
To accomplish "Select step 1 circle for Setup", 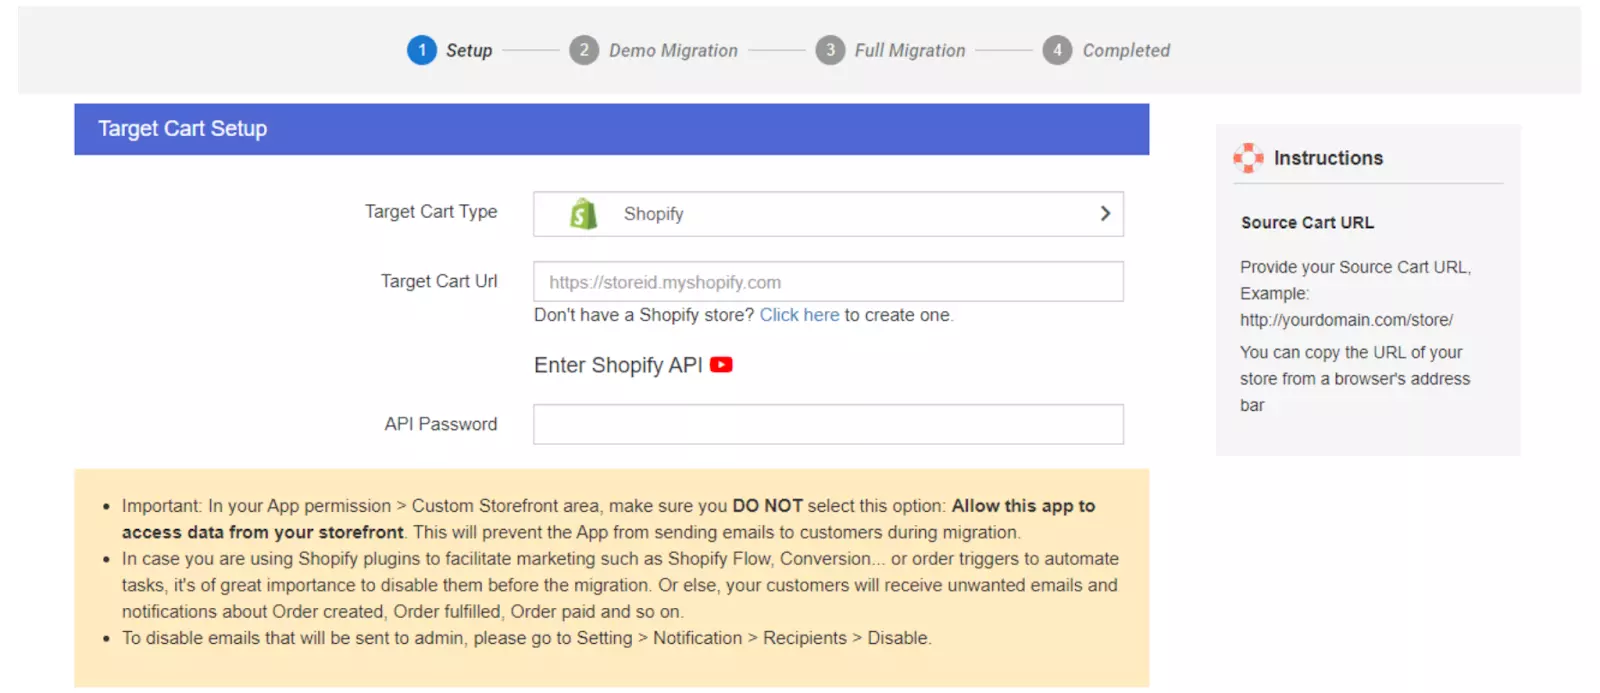I will [x=422, y=50].
